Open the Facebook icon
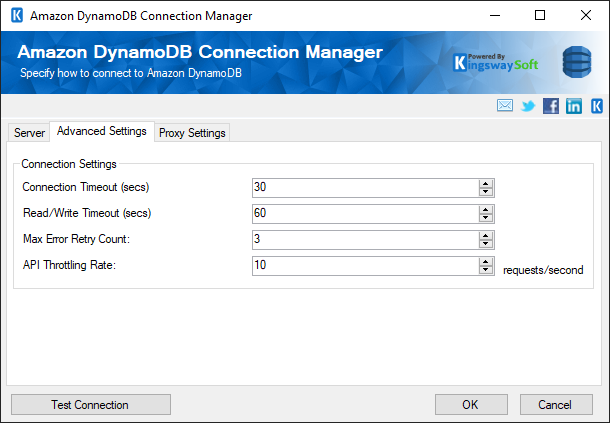This screenshot has width=610, height=423. tap(550, 106)
